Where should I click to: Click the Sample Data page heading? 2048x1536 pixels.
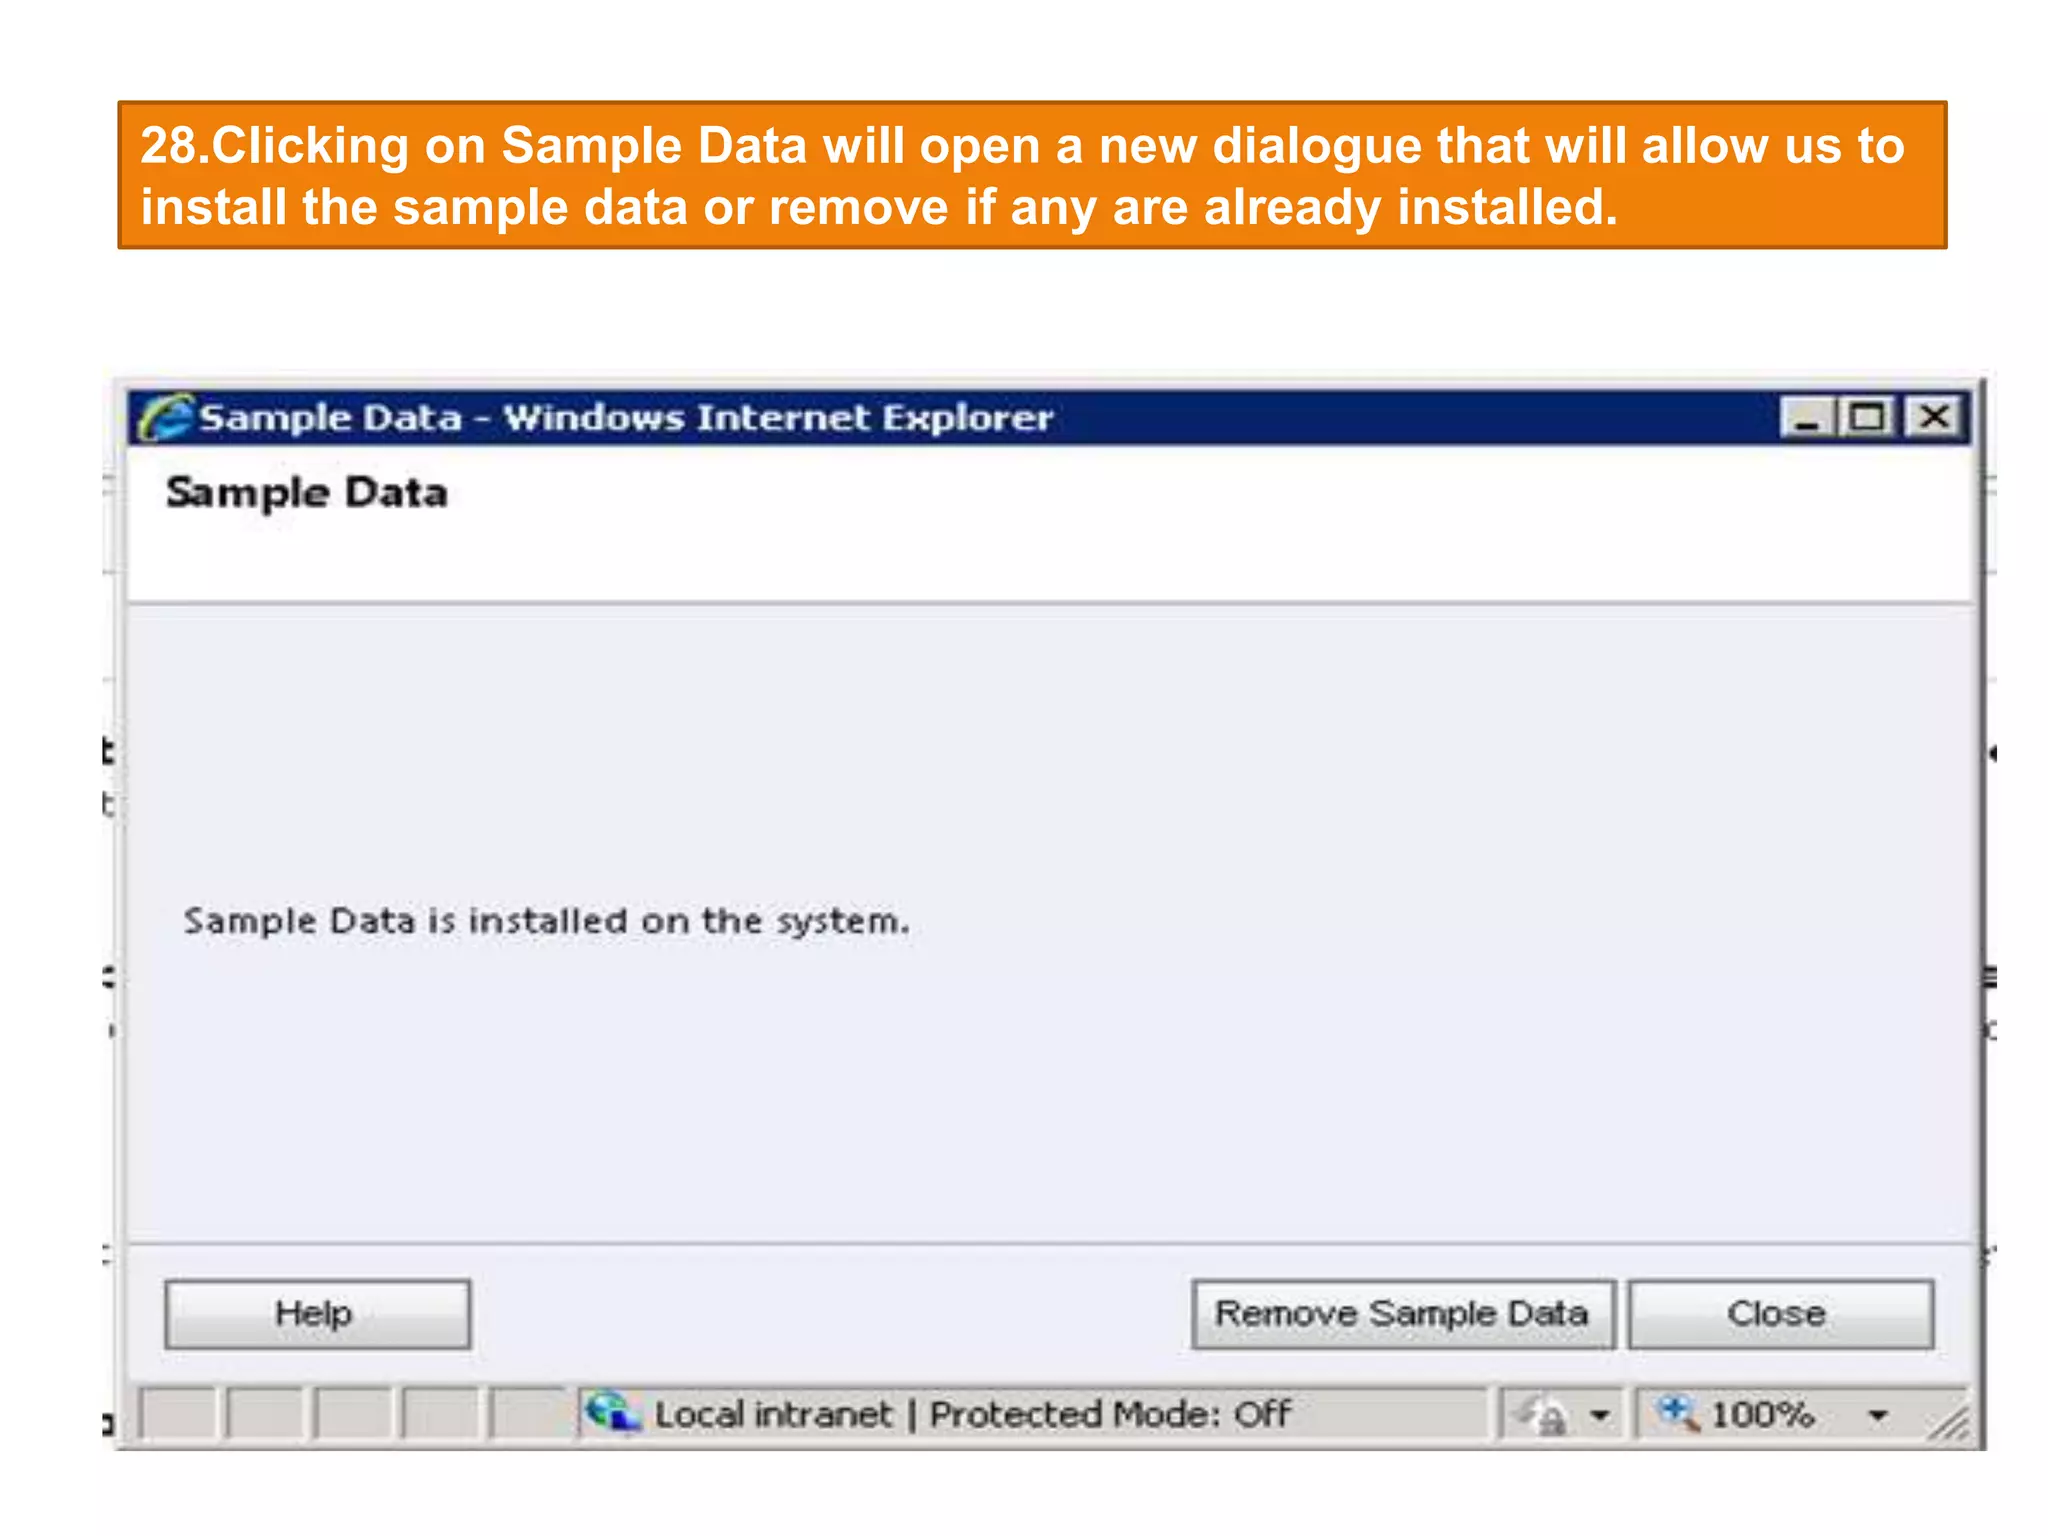[306, 493]
